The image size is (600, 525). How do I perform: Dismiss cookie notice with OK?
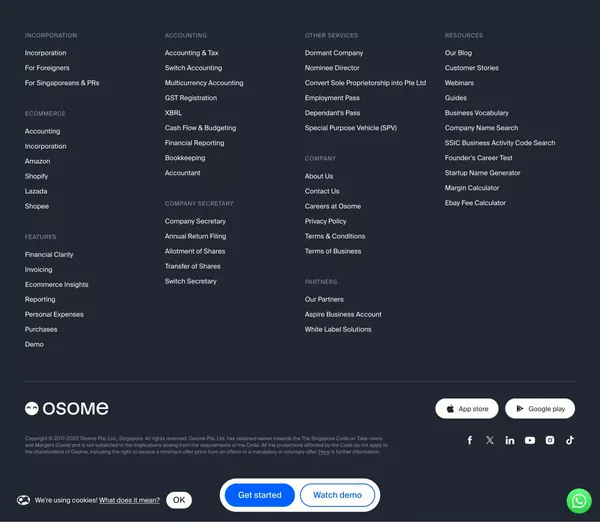coord(179,500)
